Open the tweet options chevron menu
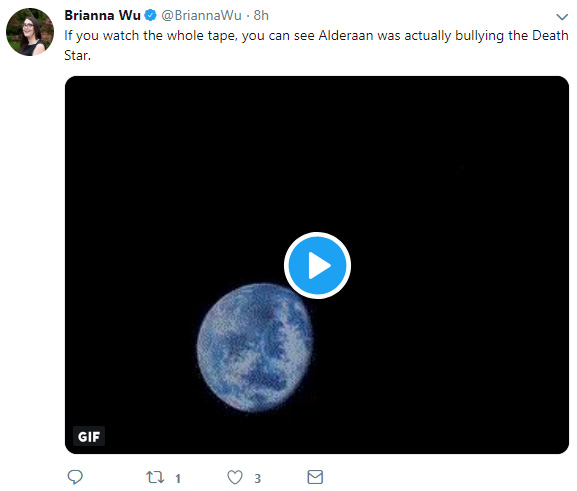This screenshot has height=491, width=577. tap(562, 17)
